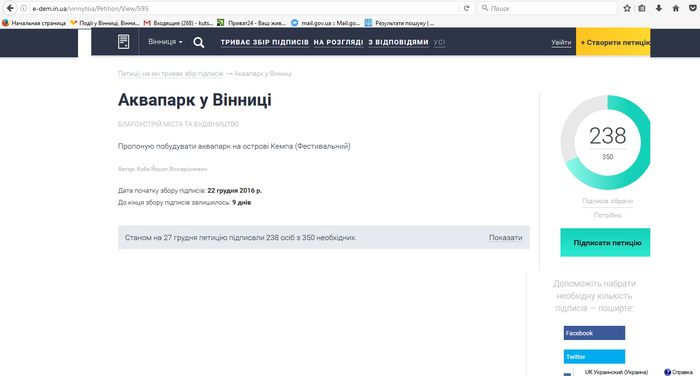This screenshot has height=376, width=700.
Task: Click the required count "350"
Action: [x=608, y=157]
